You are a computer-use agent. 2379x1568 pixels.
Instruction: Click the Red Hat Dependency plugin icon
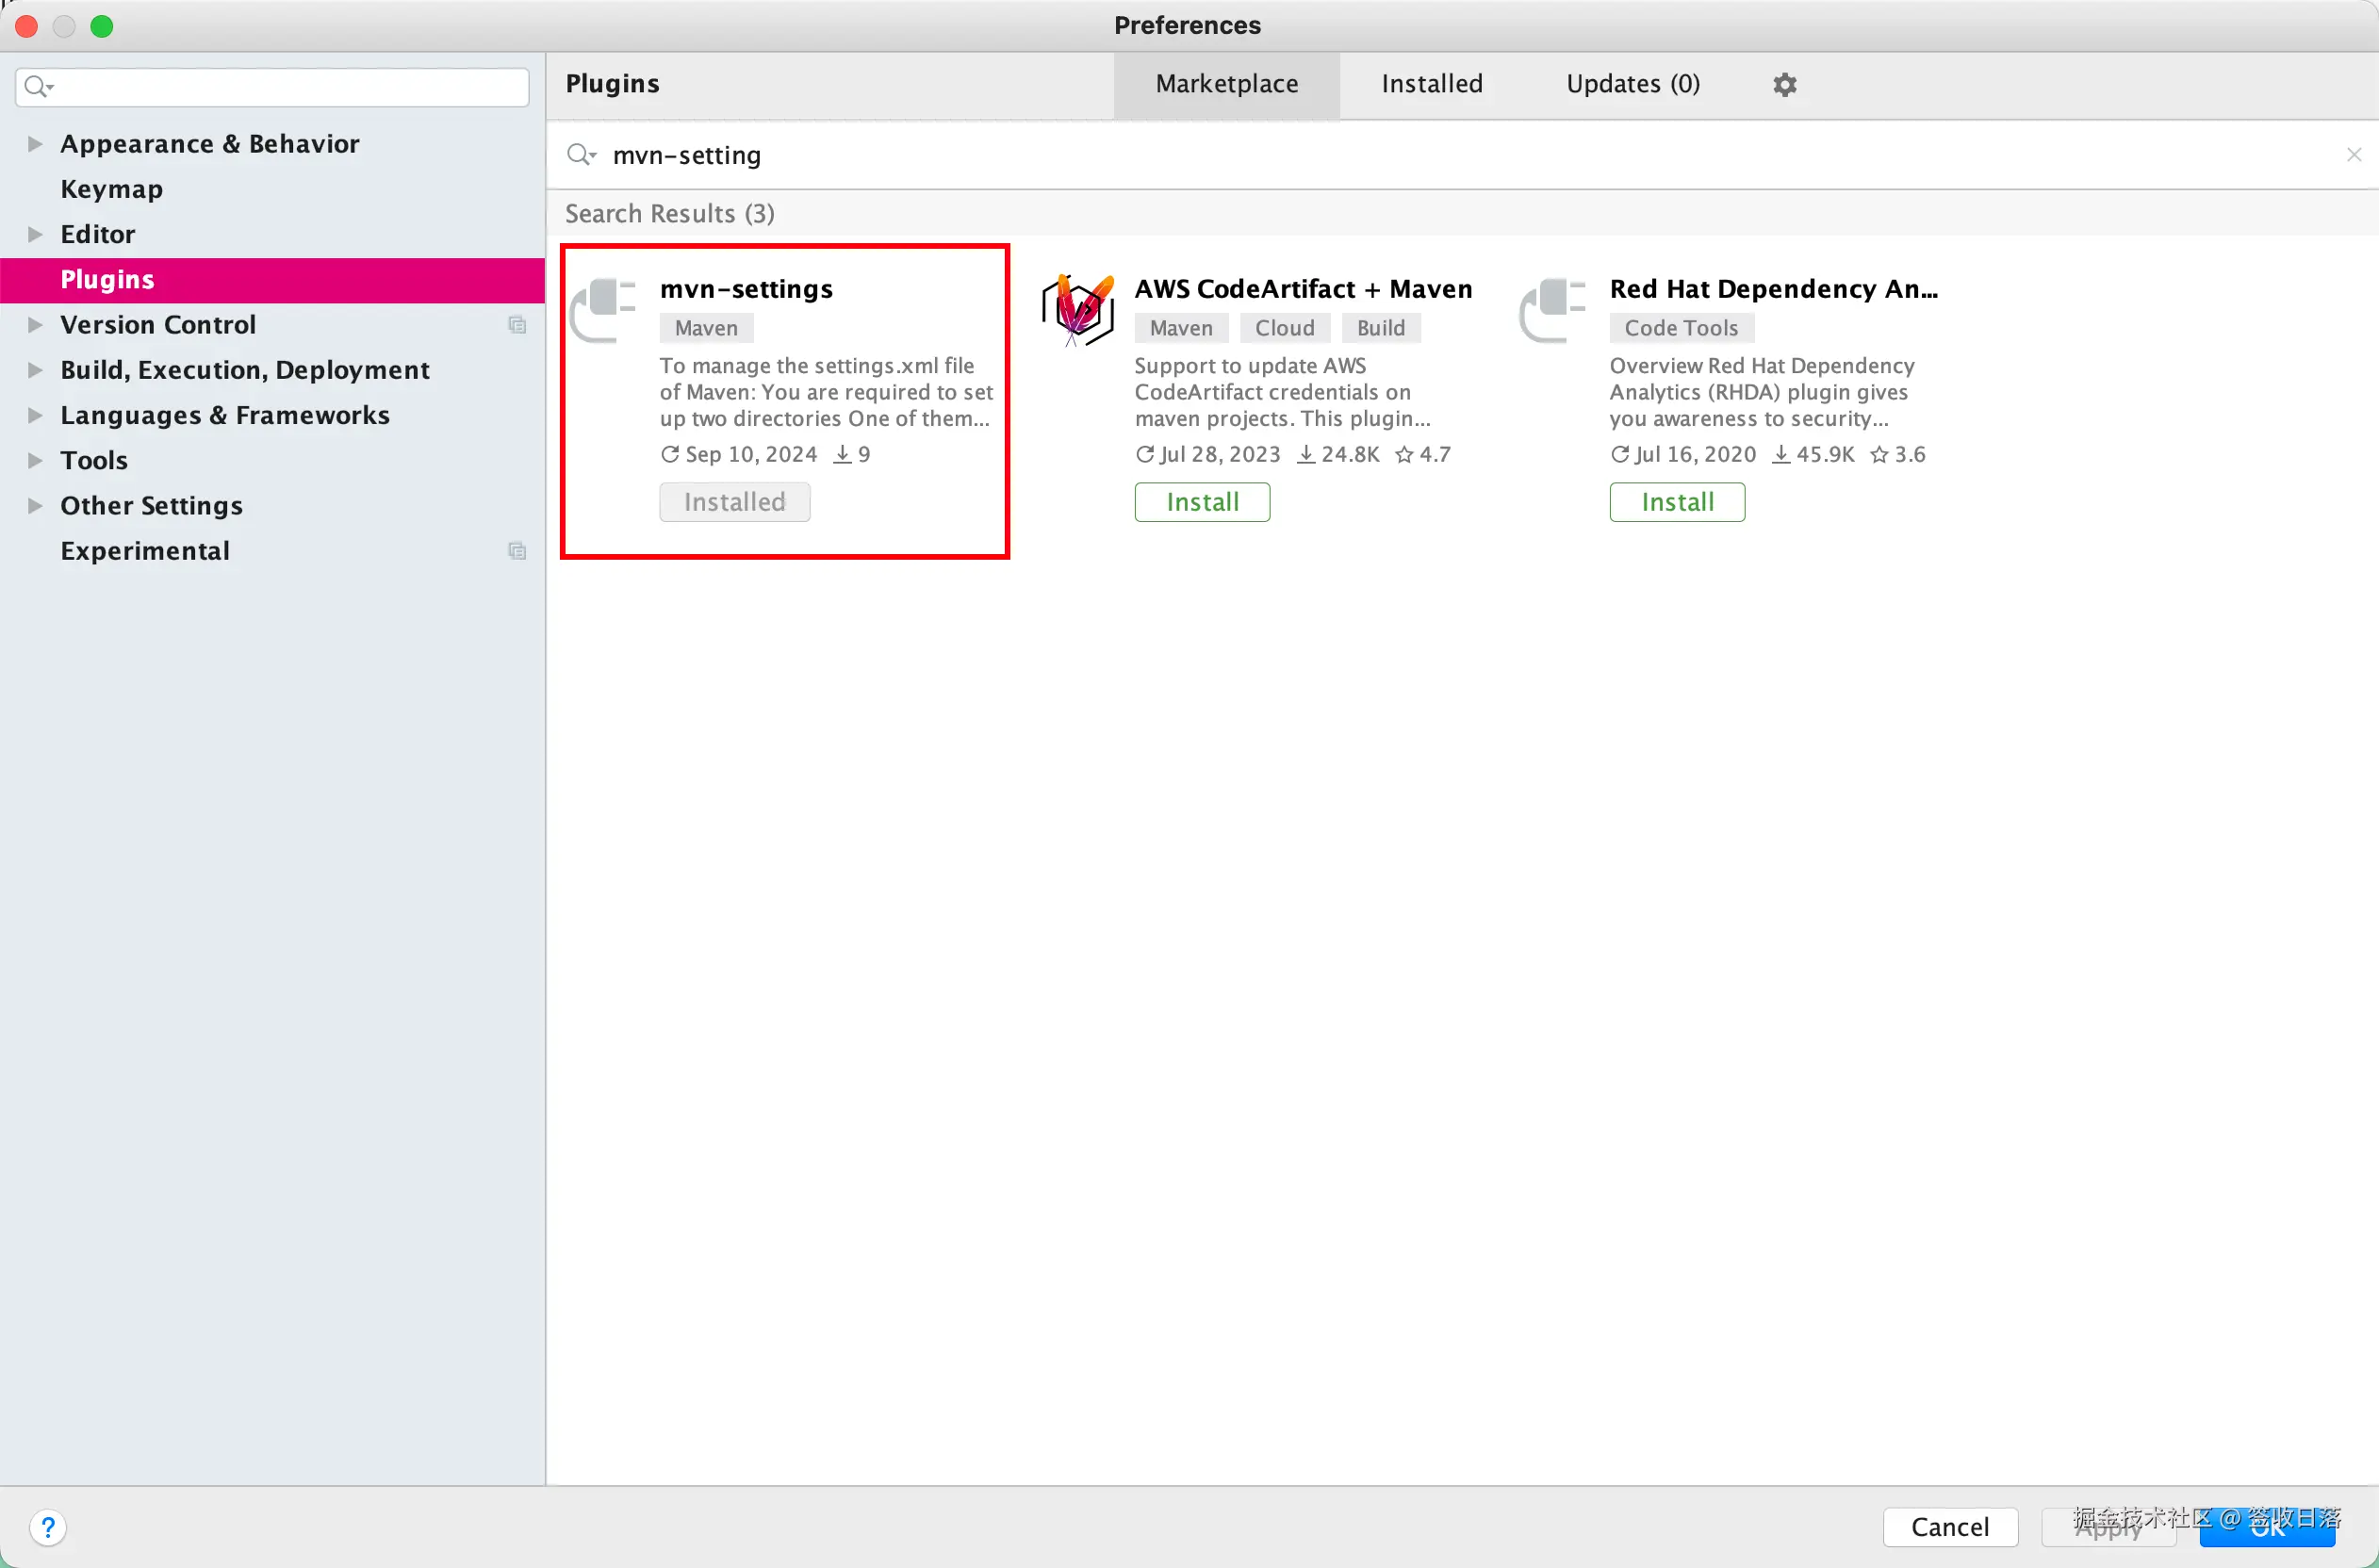pyautogui.click(x=1553, y=309)
